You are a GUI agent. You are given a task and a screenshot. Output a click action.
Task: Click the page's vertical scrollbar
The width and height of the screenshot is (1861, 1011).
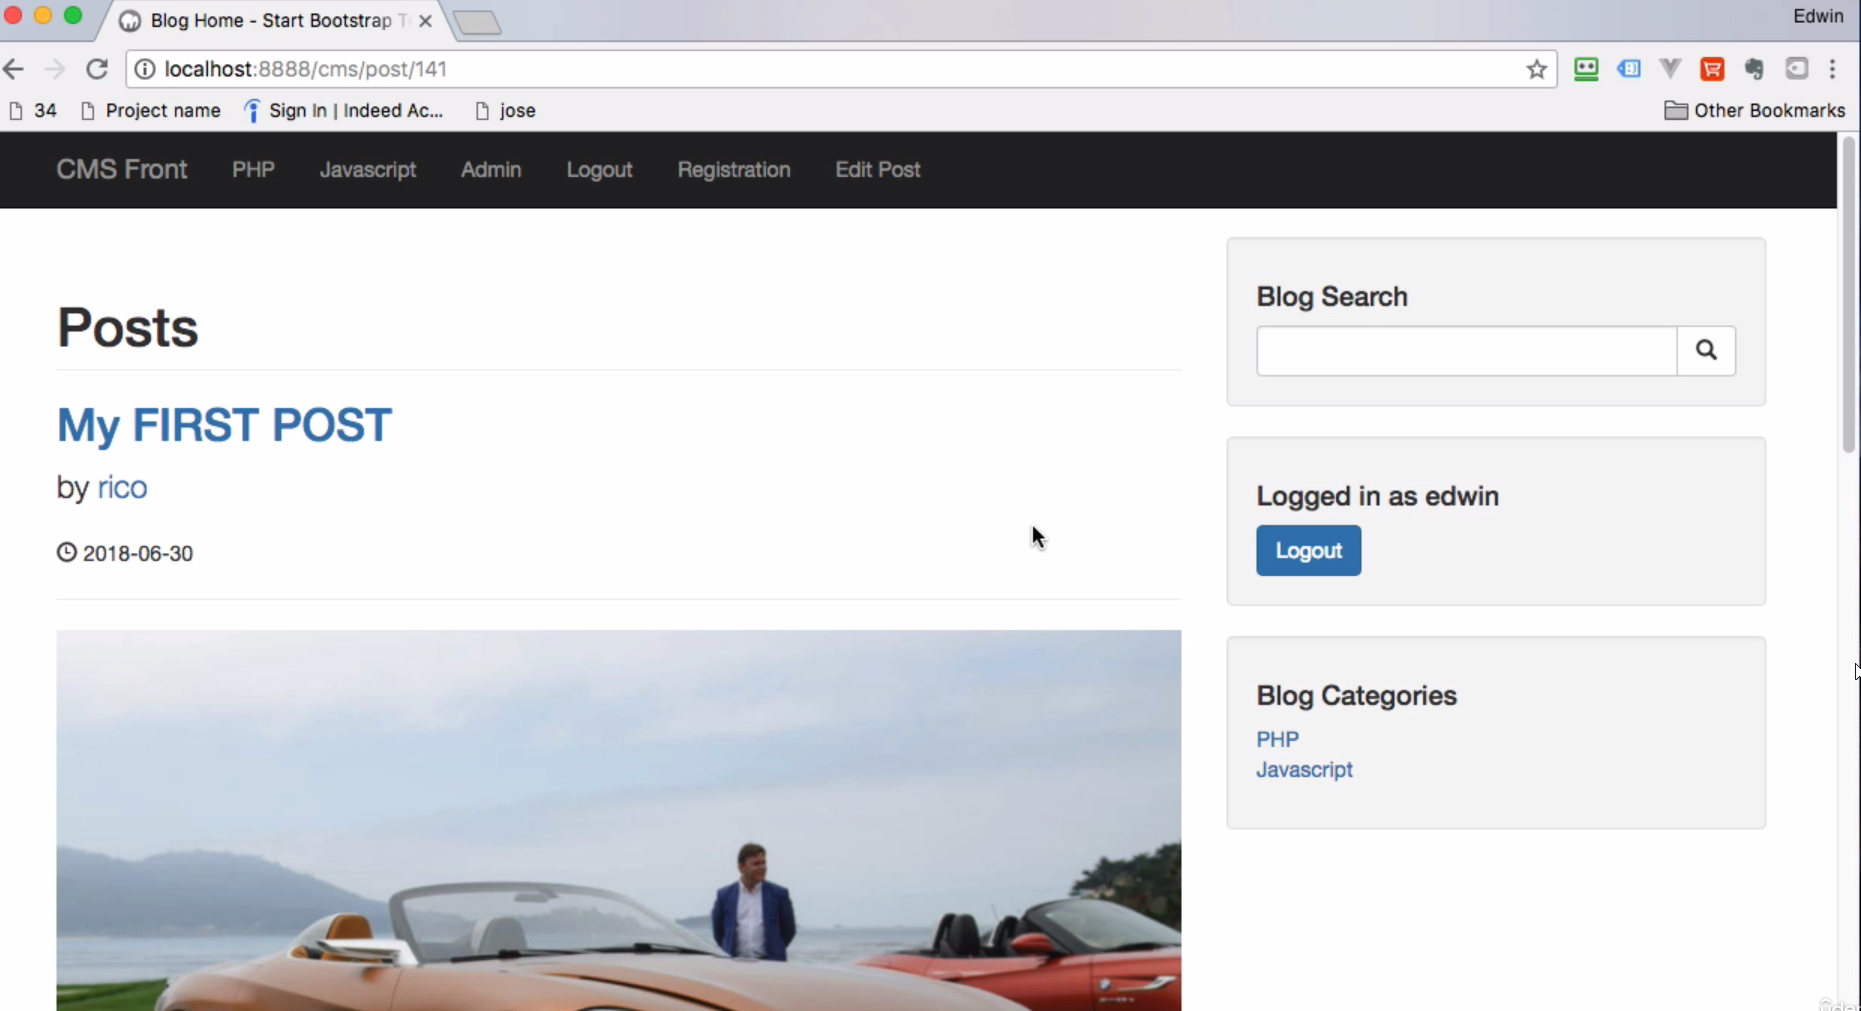(1848, 300)
